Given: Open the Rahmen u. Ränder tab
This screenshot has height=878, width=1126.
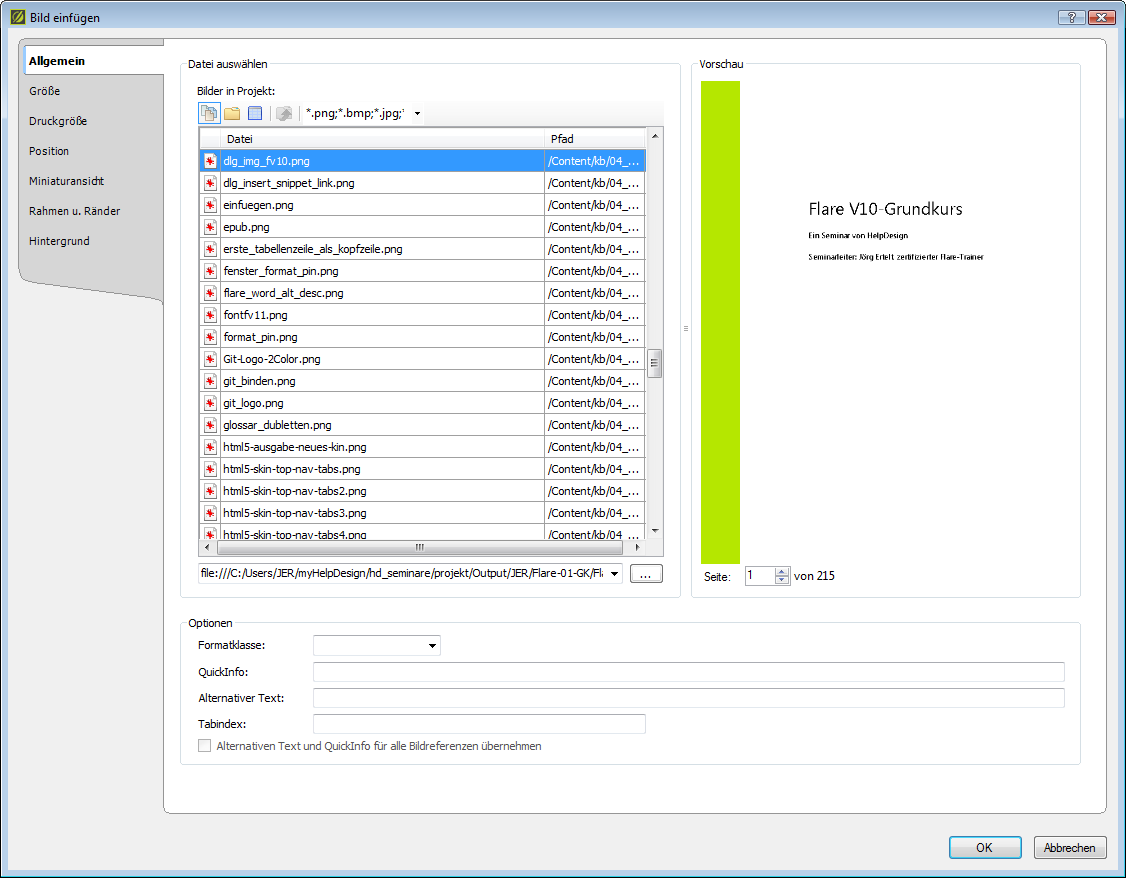Looking at the screenshot, I should click(75, 211).
